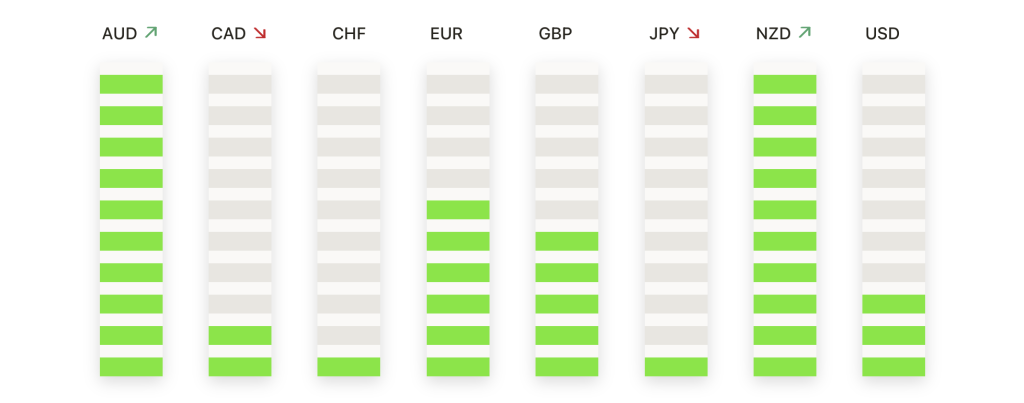Select the USD currency heading
This screenshot has width=1024, height=403.
882,33
